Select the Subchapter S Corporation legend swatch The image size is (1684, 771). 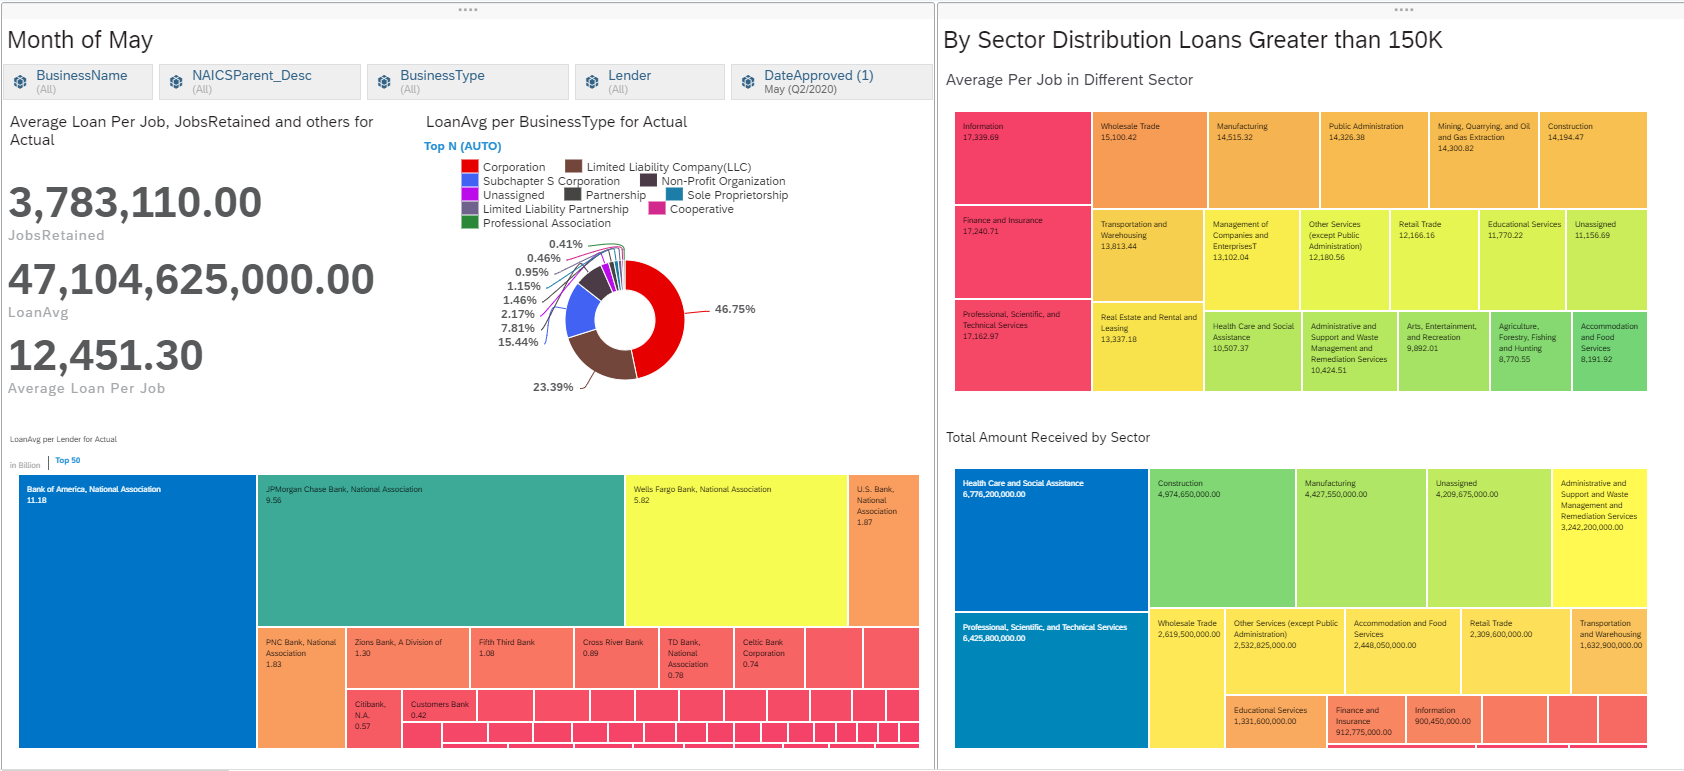pos(470,181)
